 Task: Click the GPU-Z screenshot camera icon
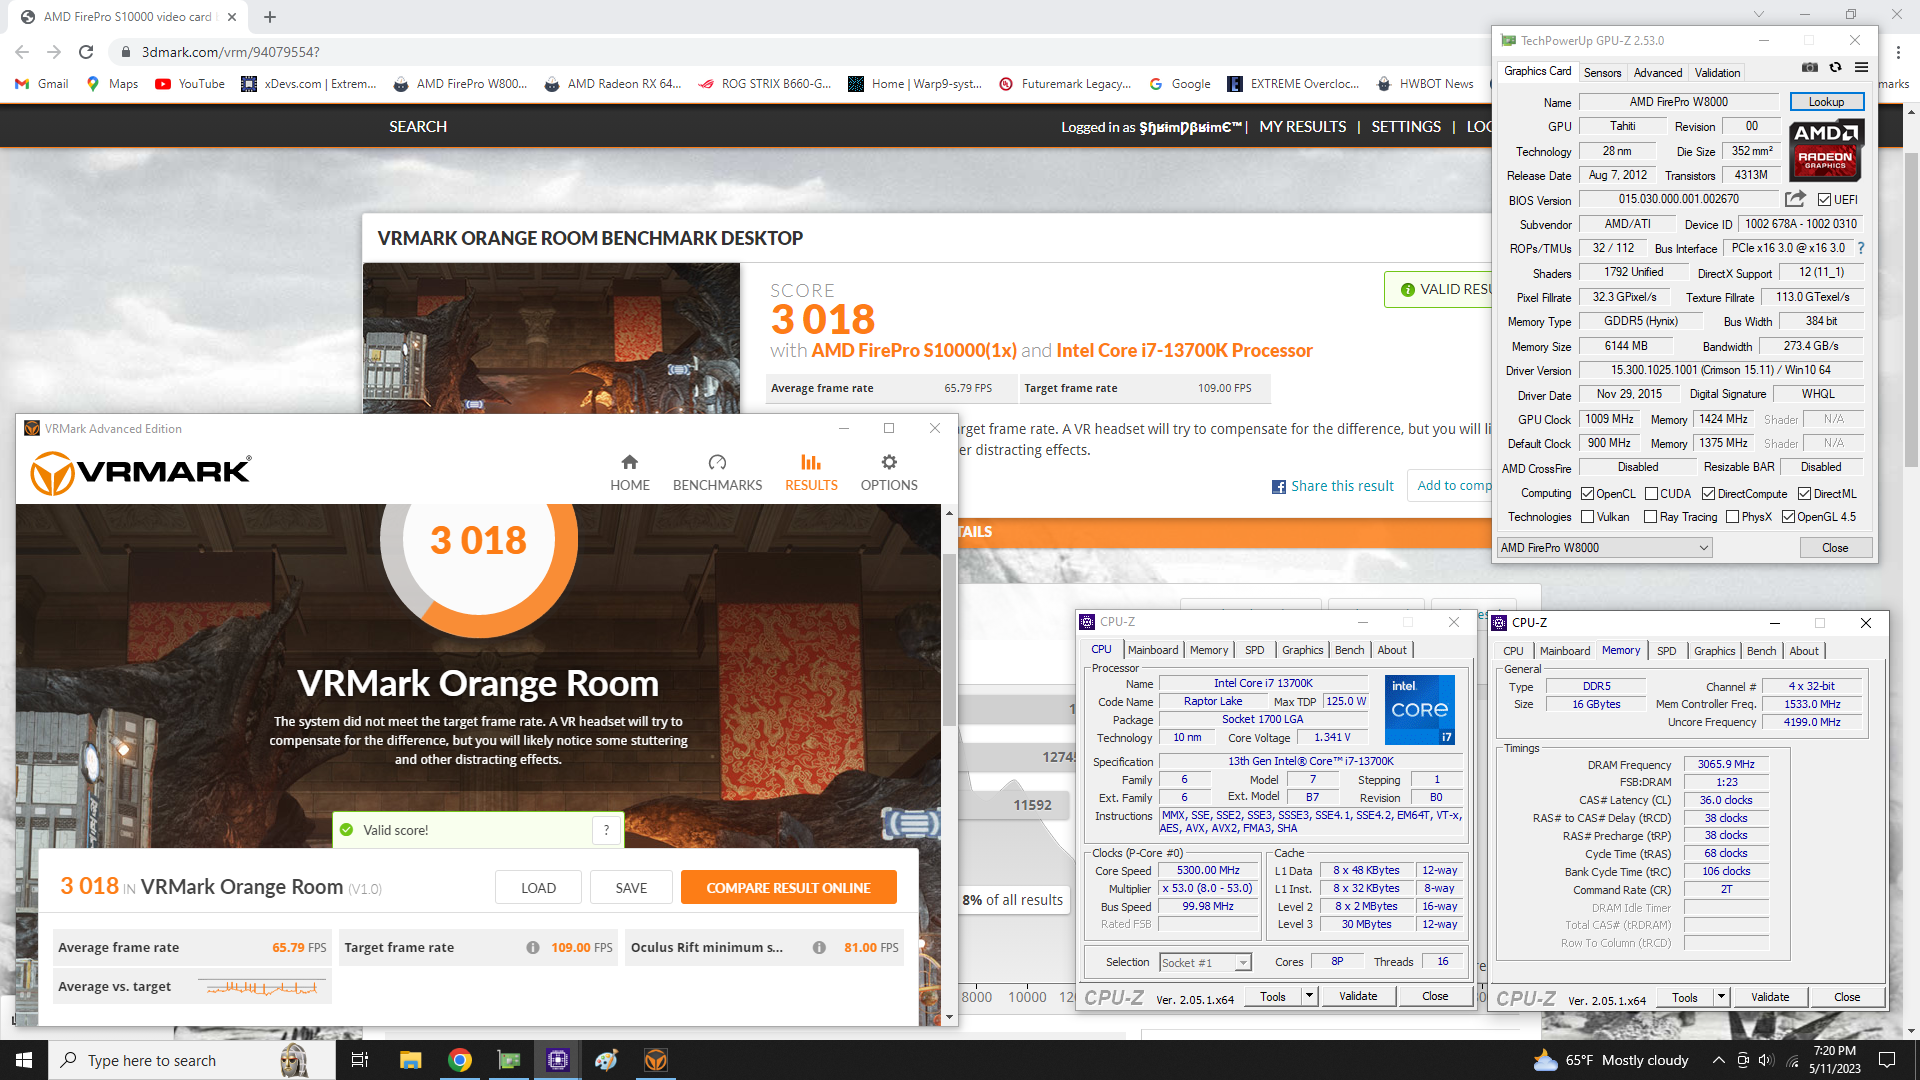coord(1810,67)
